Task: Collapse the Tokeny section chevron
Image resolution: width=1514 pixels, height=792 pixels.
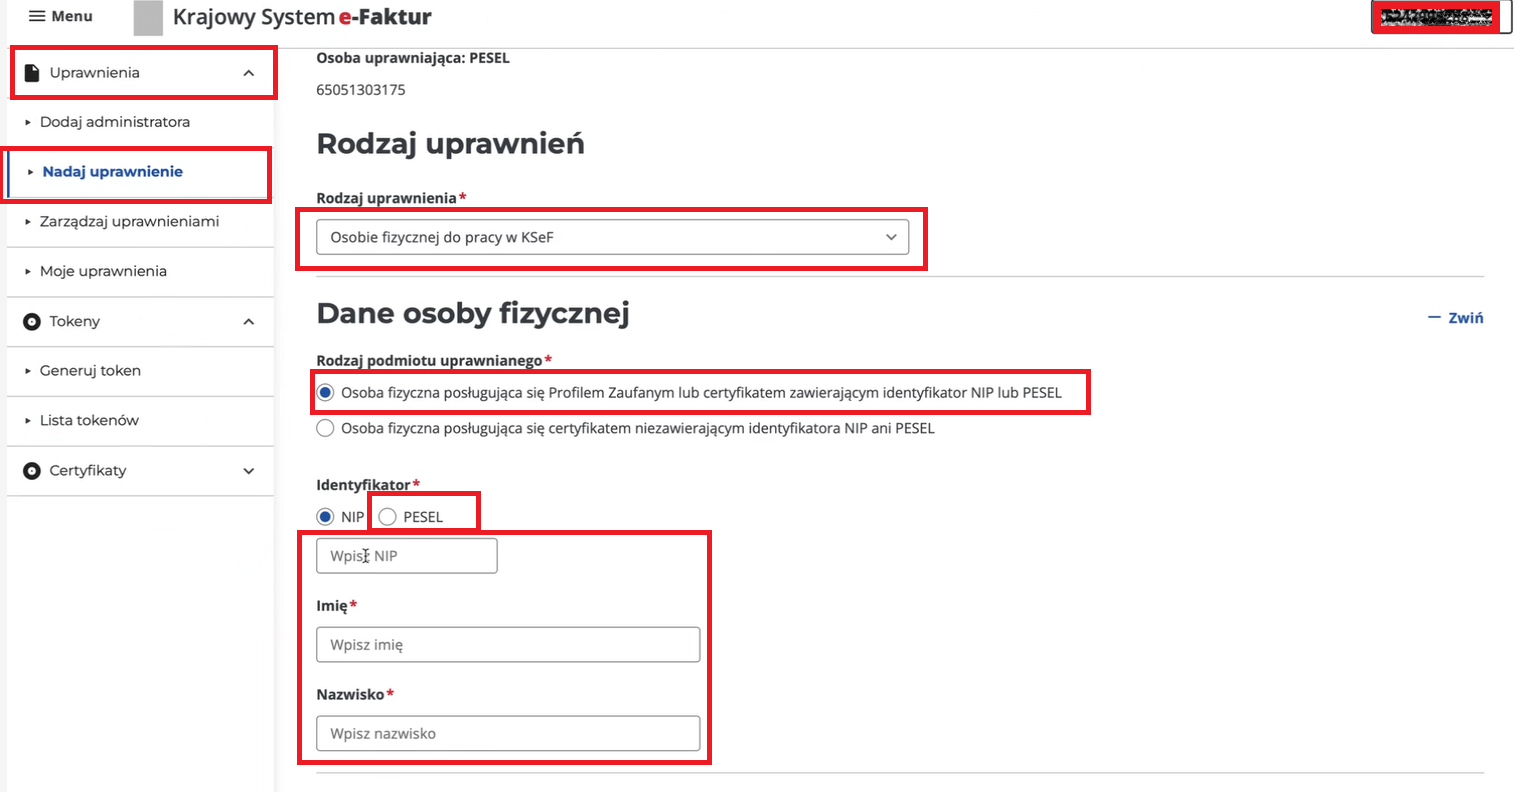Action: [x=249, y=321]
